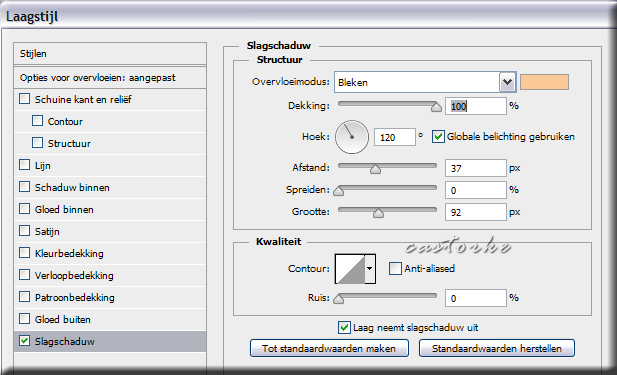617x375 pixels.
Task: Enable Schuine kant en reliëf checkbox
Action: click(24, 99)
